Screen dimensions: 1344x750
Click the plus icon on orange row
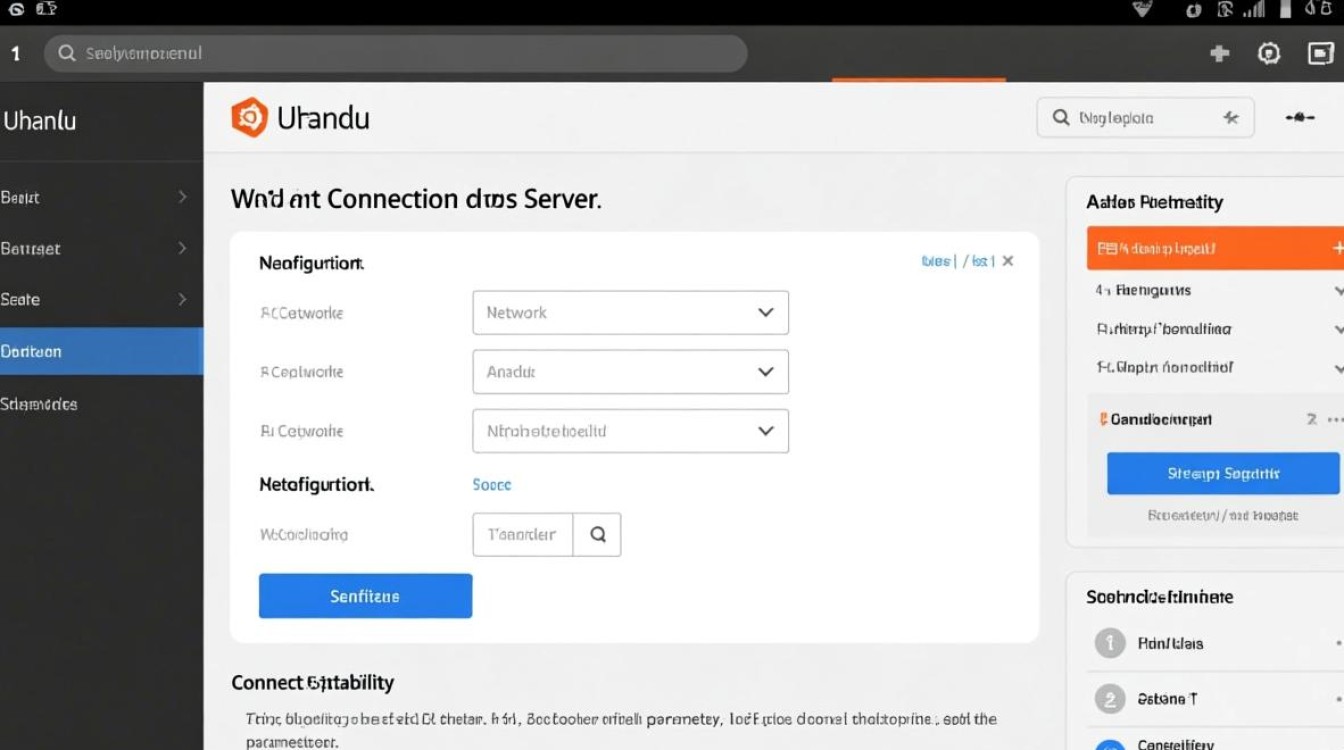tap(1338, 248)
